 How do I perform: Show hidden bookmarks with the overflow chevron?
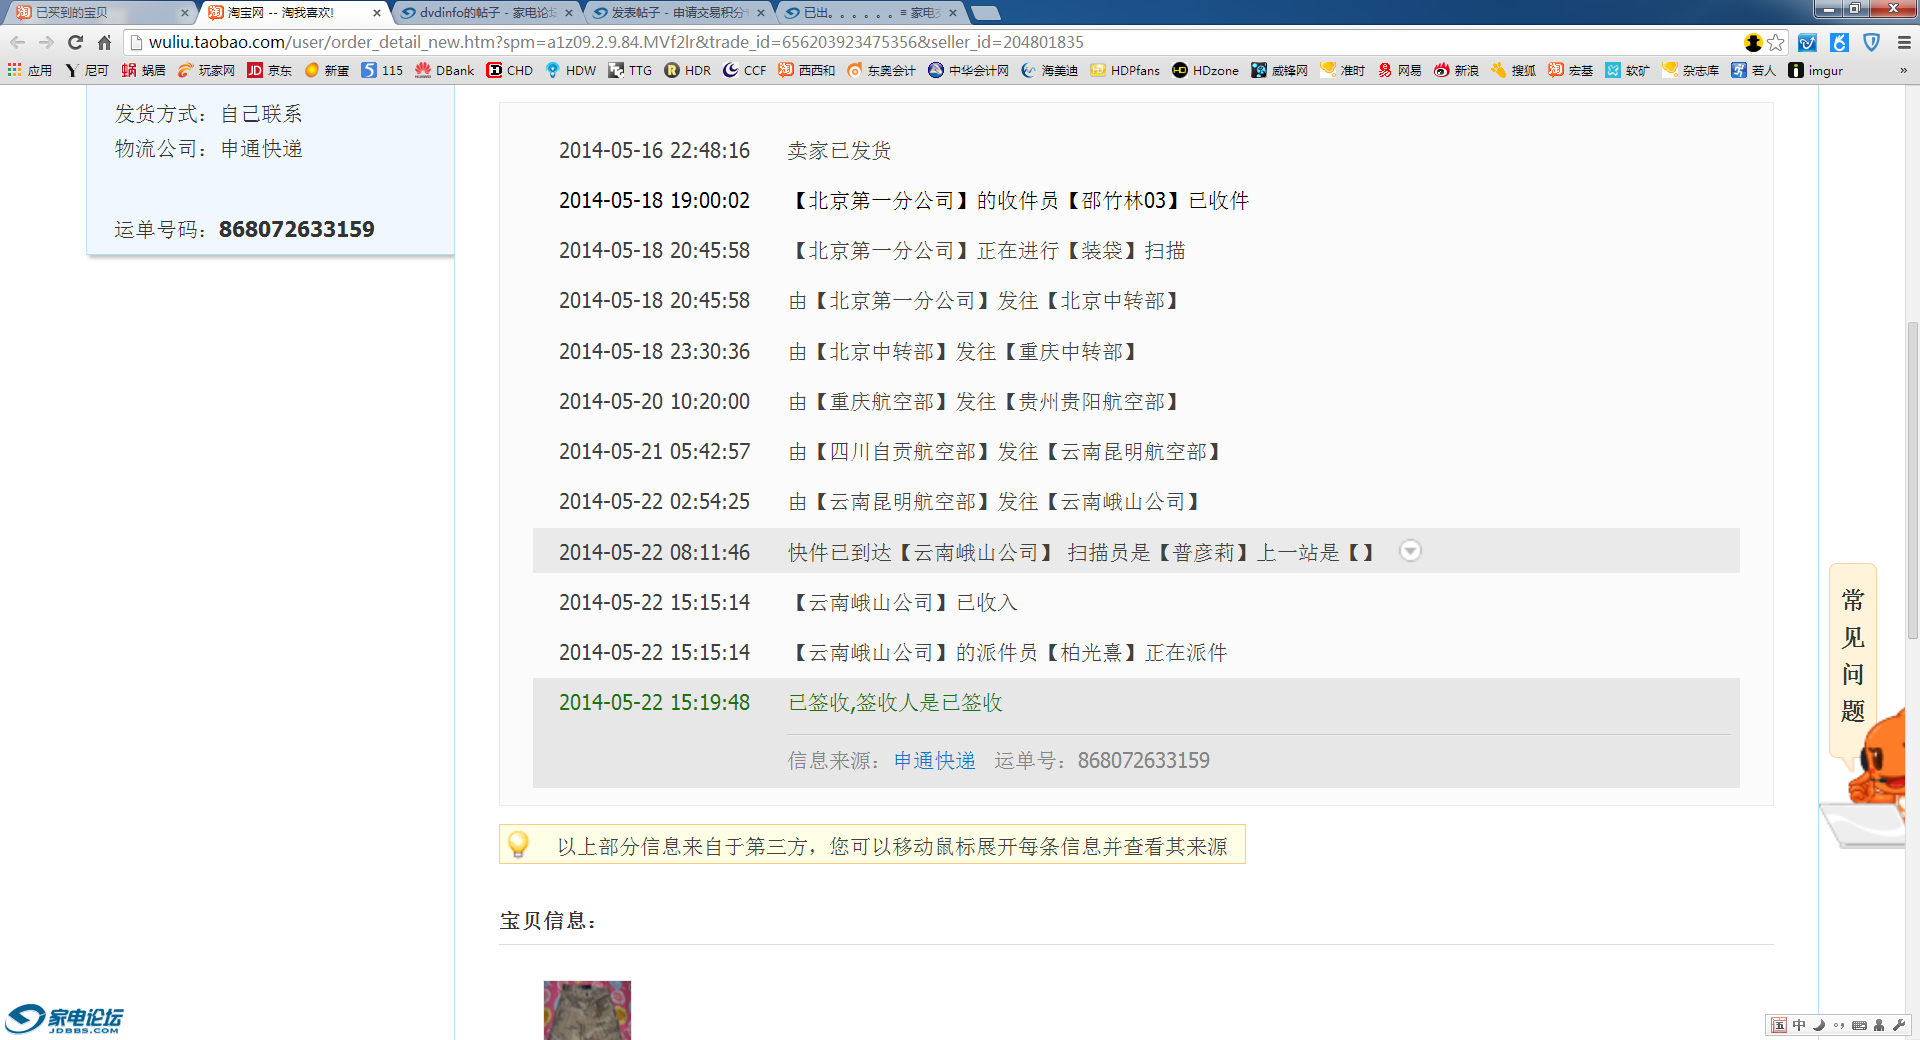click(1903, 70)
